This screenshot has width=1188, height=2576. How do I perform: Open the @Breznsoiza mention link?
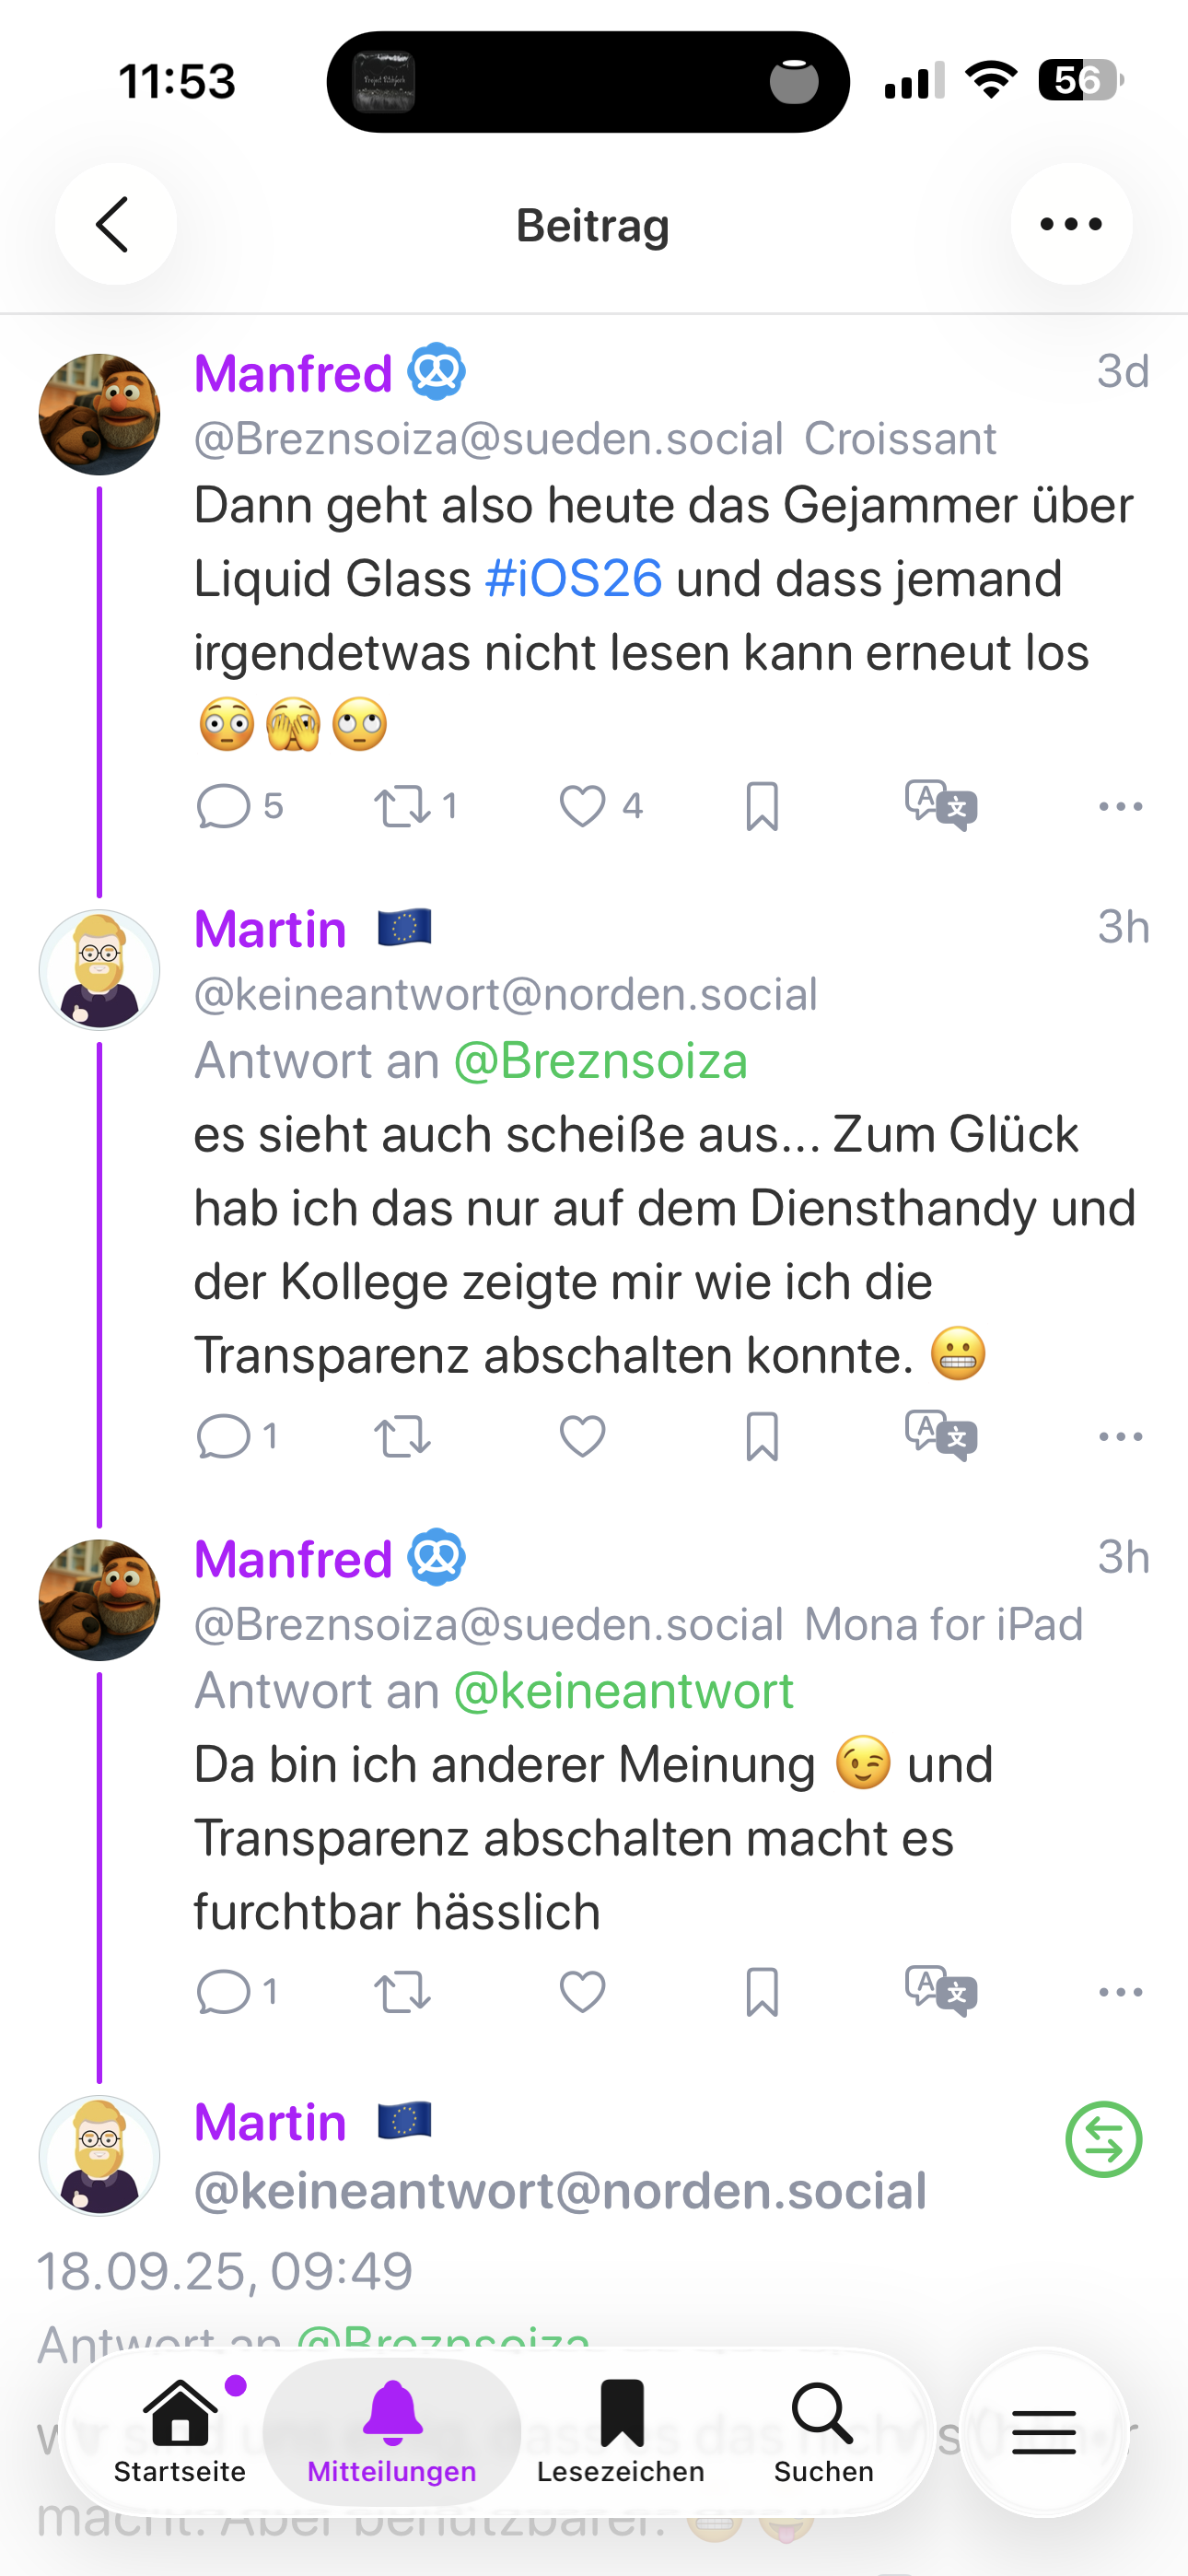coord(600,1061)
